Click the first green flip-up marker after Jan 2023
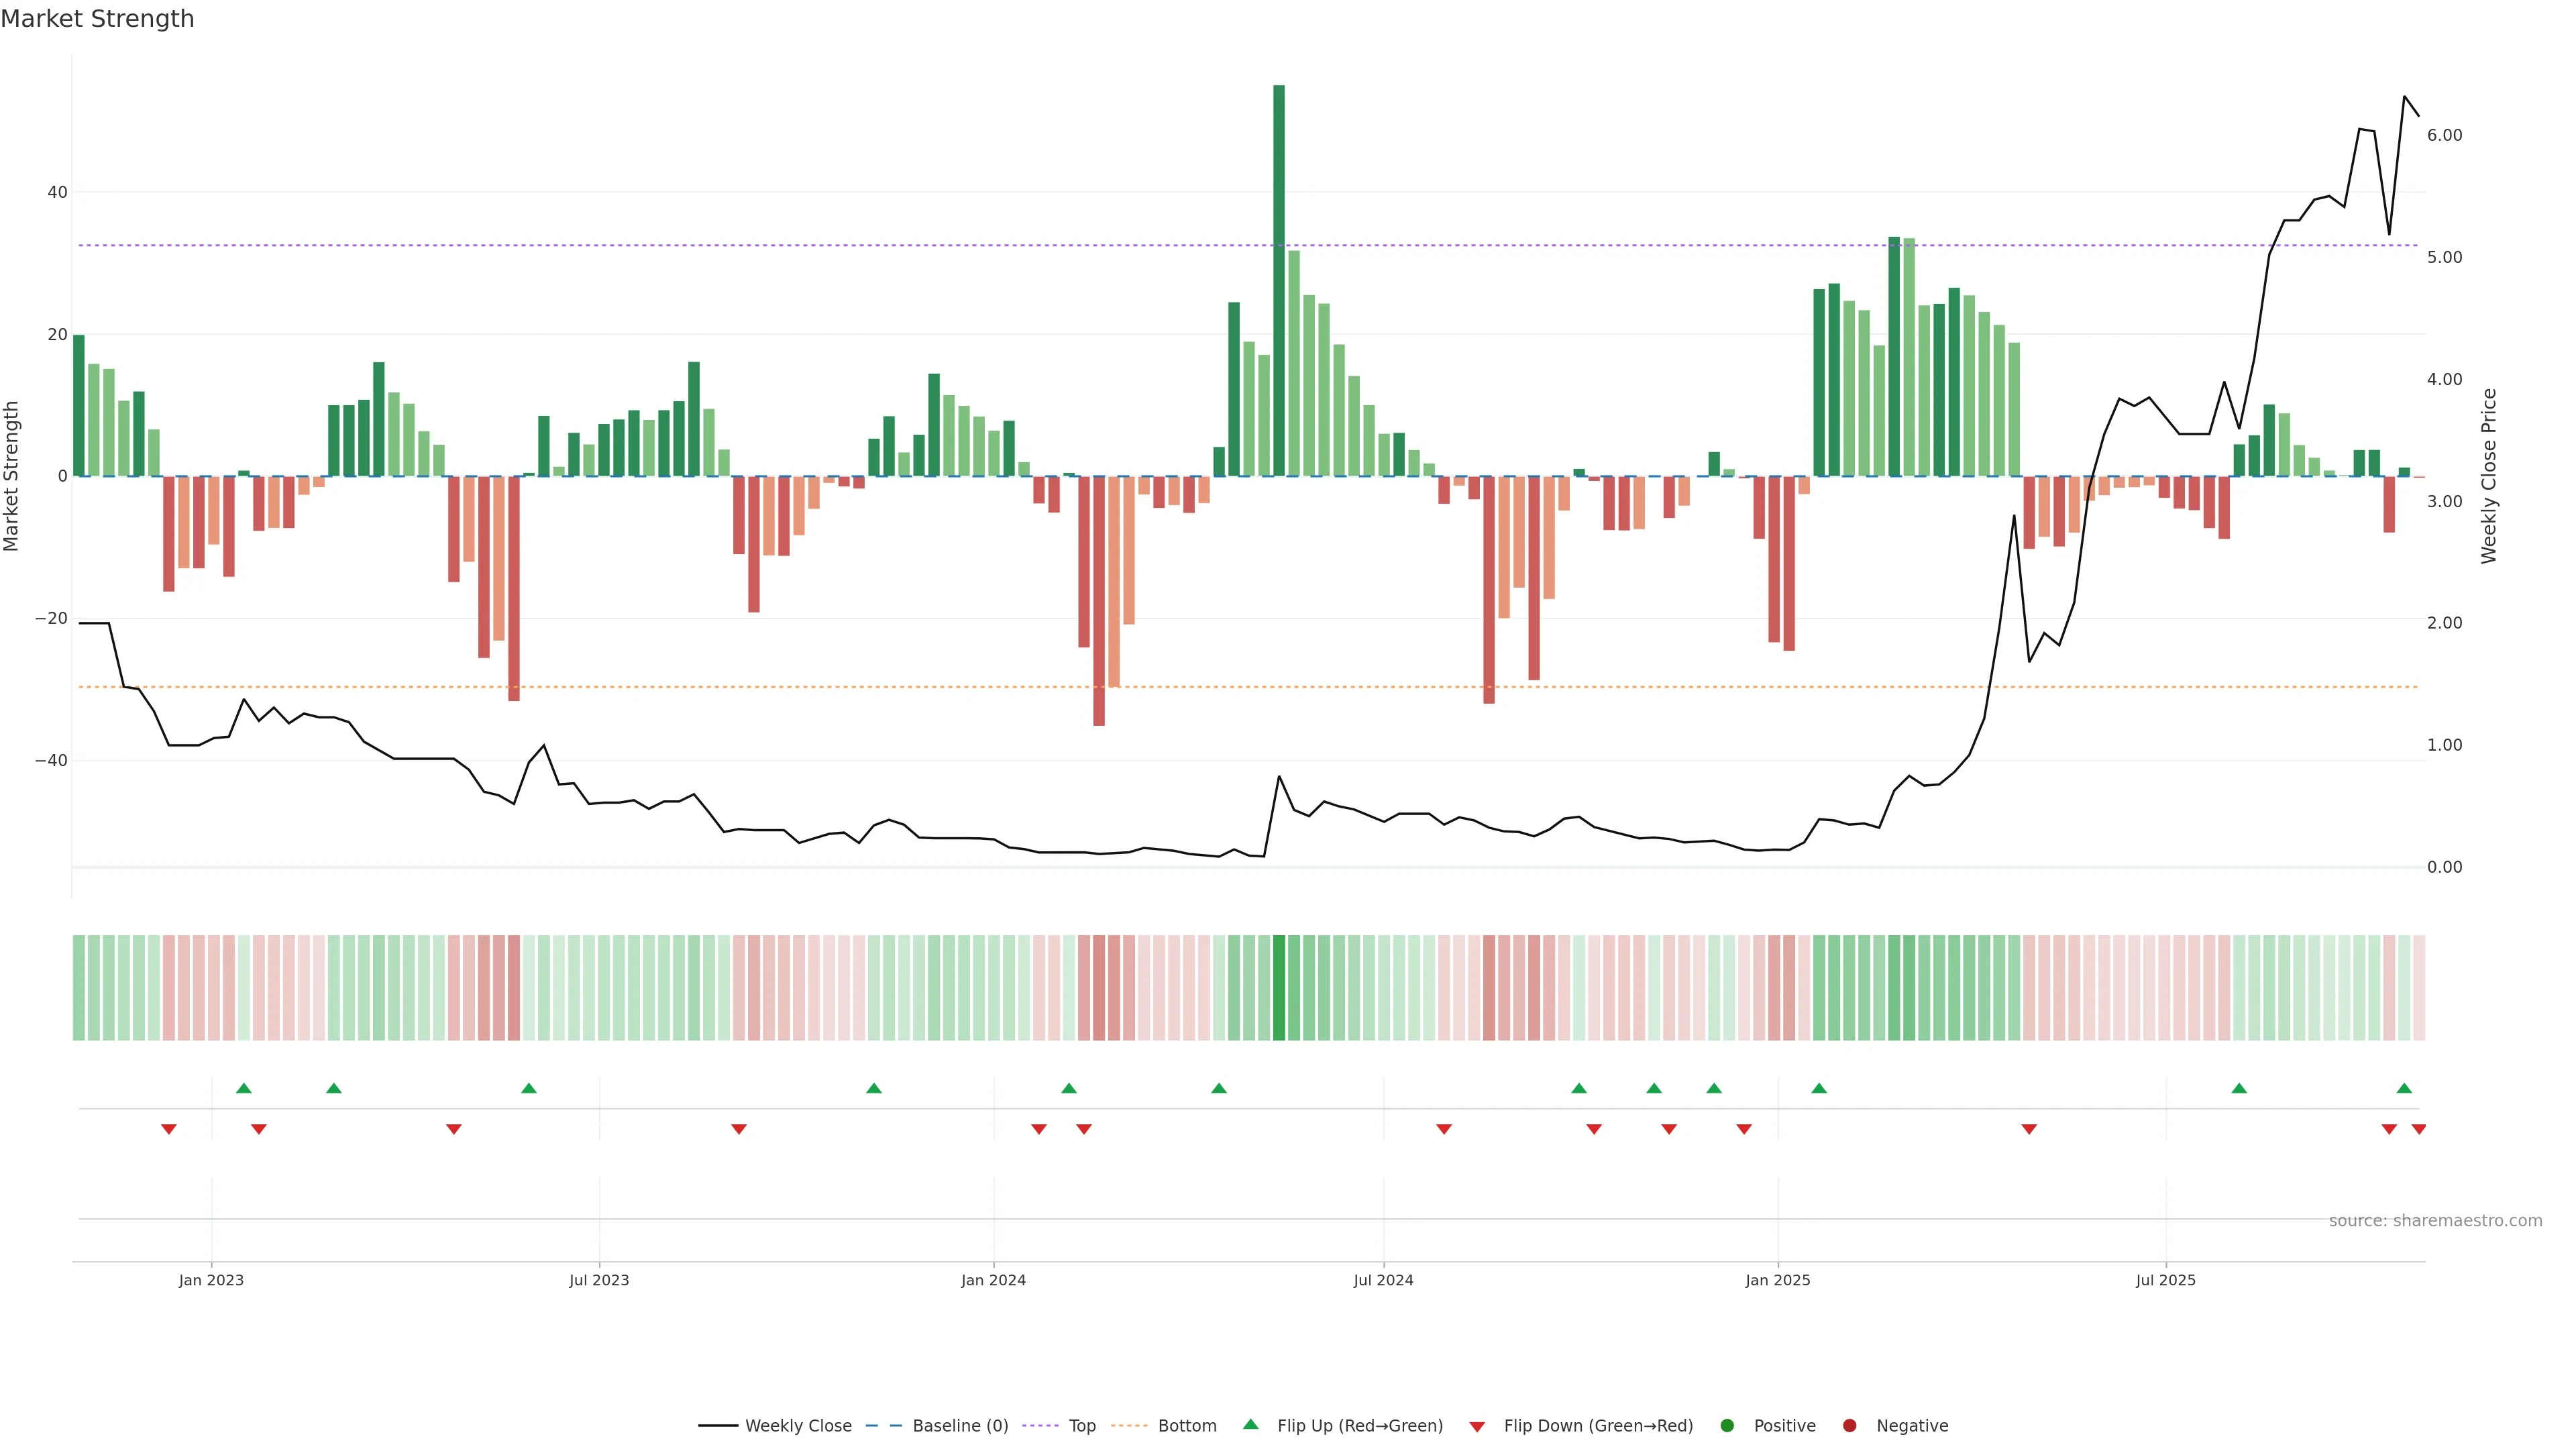Screen dimensions: 2576x1449 tap(243, 1088)
